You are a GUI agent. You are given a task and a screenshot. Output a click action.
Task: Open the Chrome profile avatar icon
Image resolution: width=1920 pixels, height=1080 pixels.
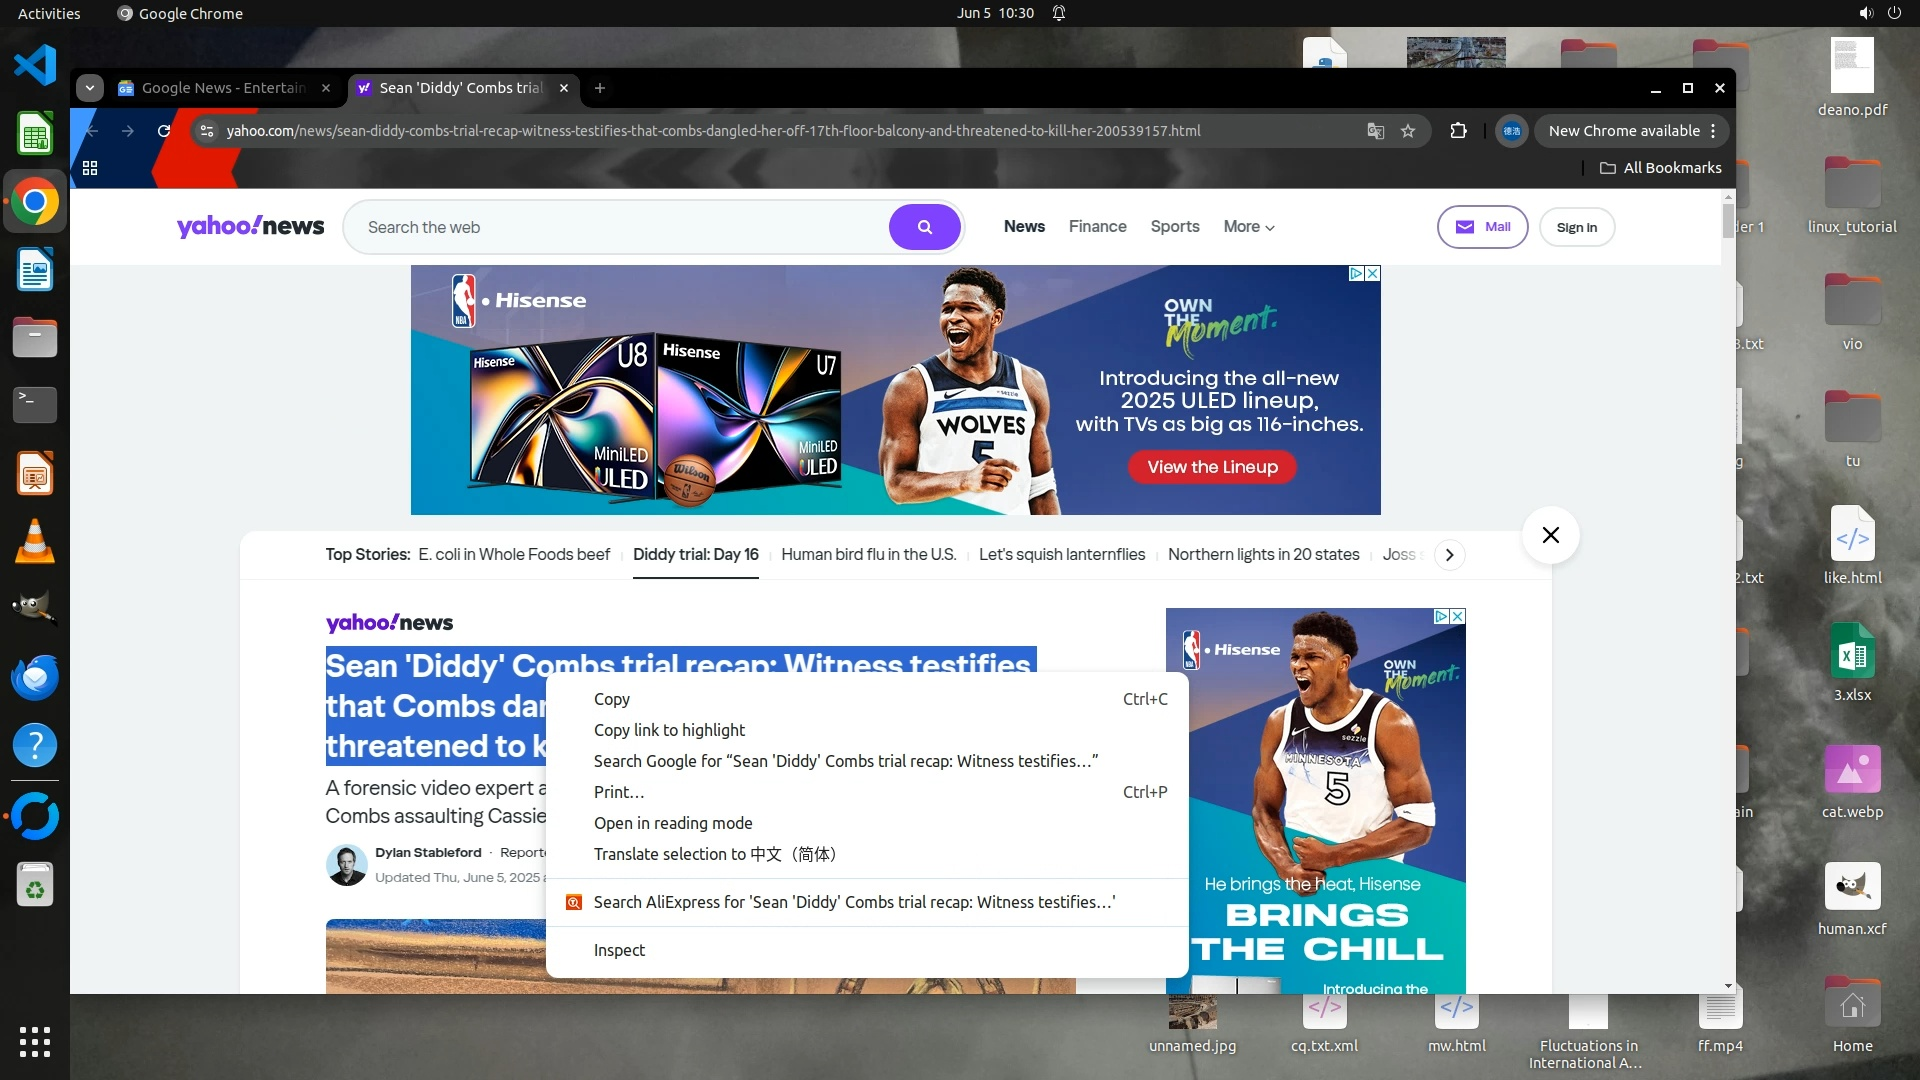pos(1511,131)
